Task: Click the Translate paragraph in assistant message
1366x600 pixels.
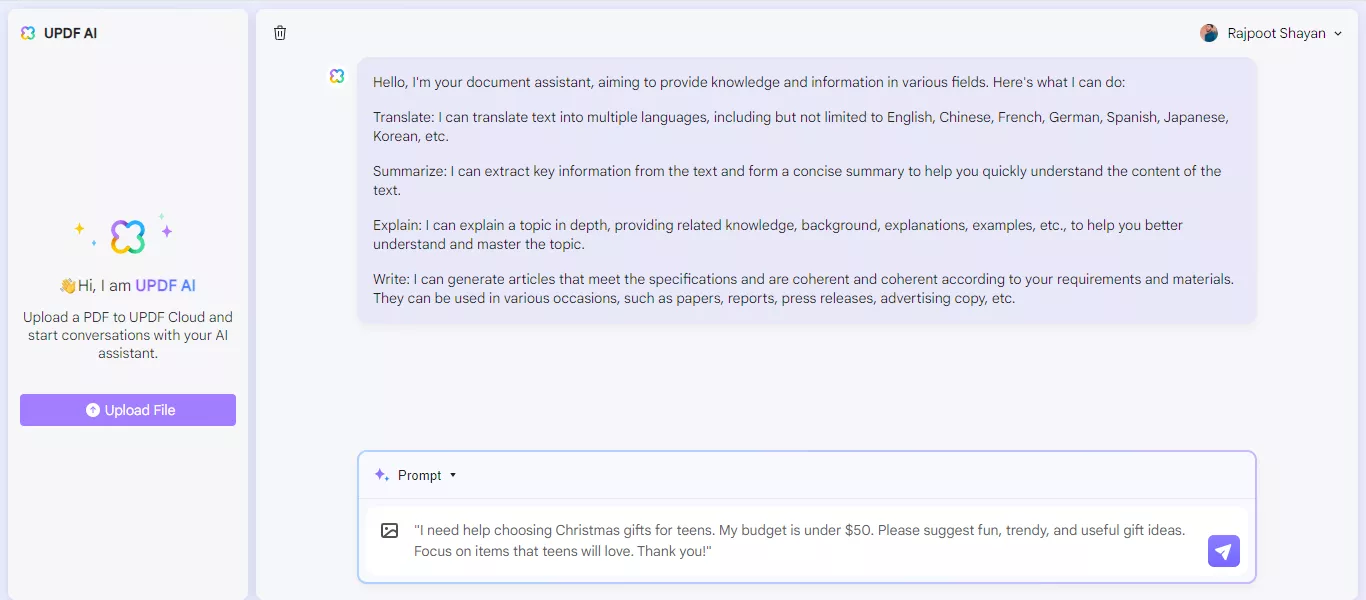Action: tap(800, 127)
